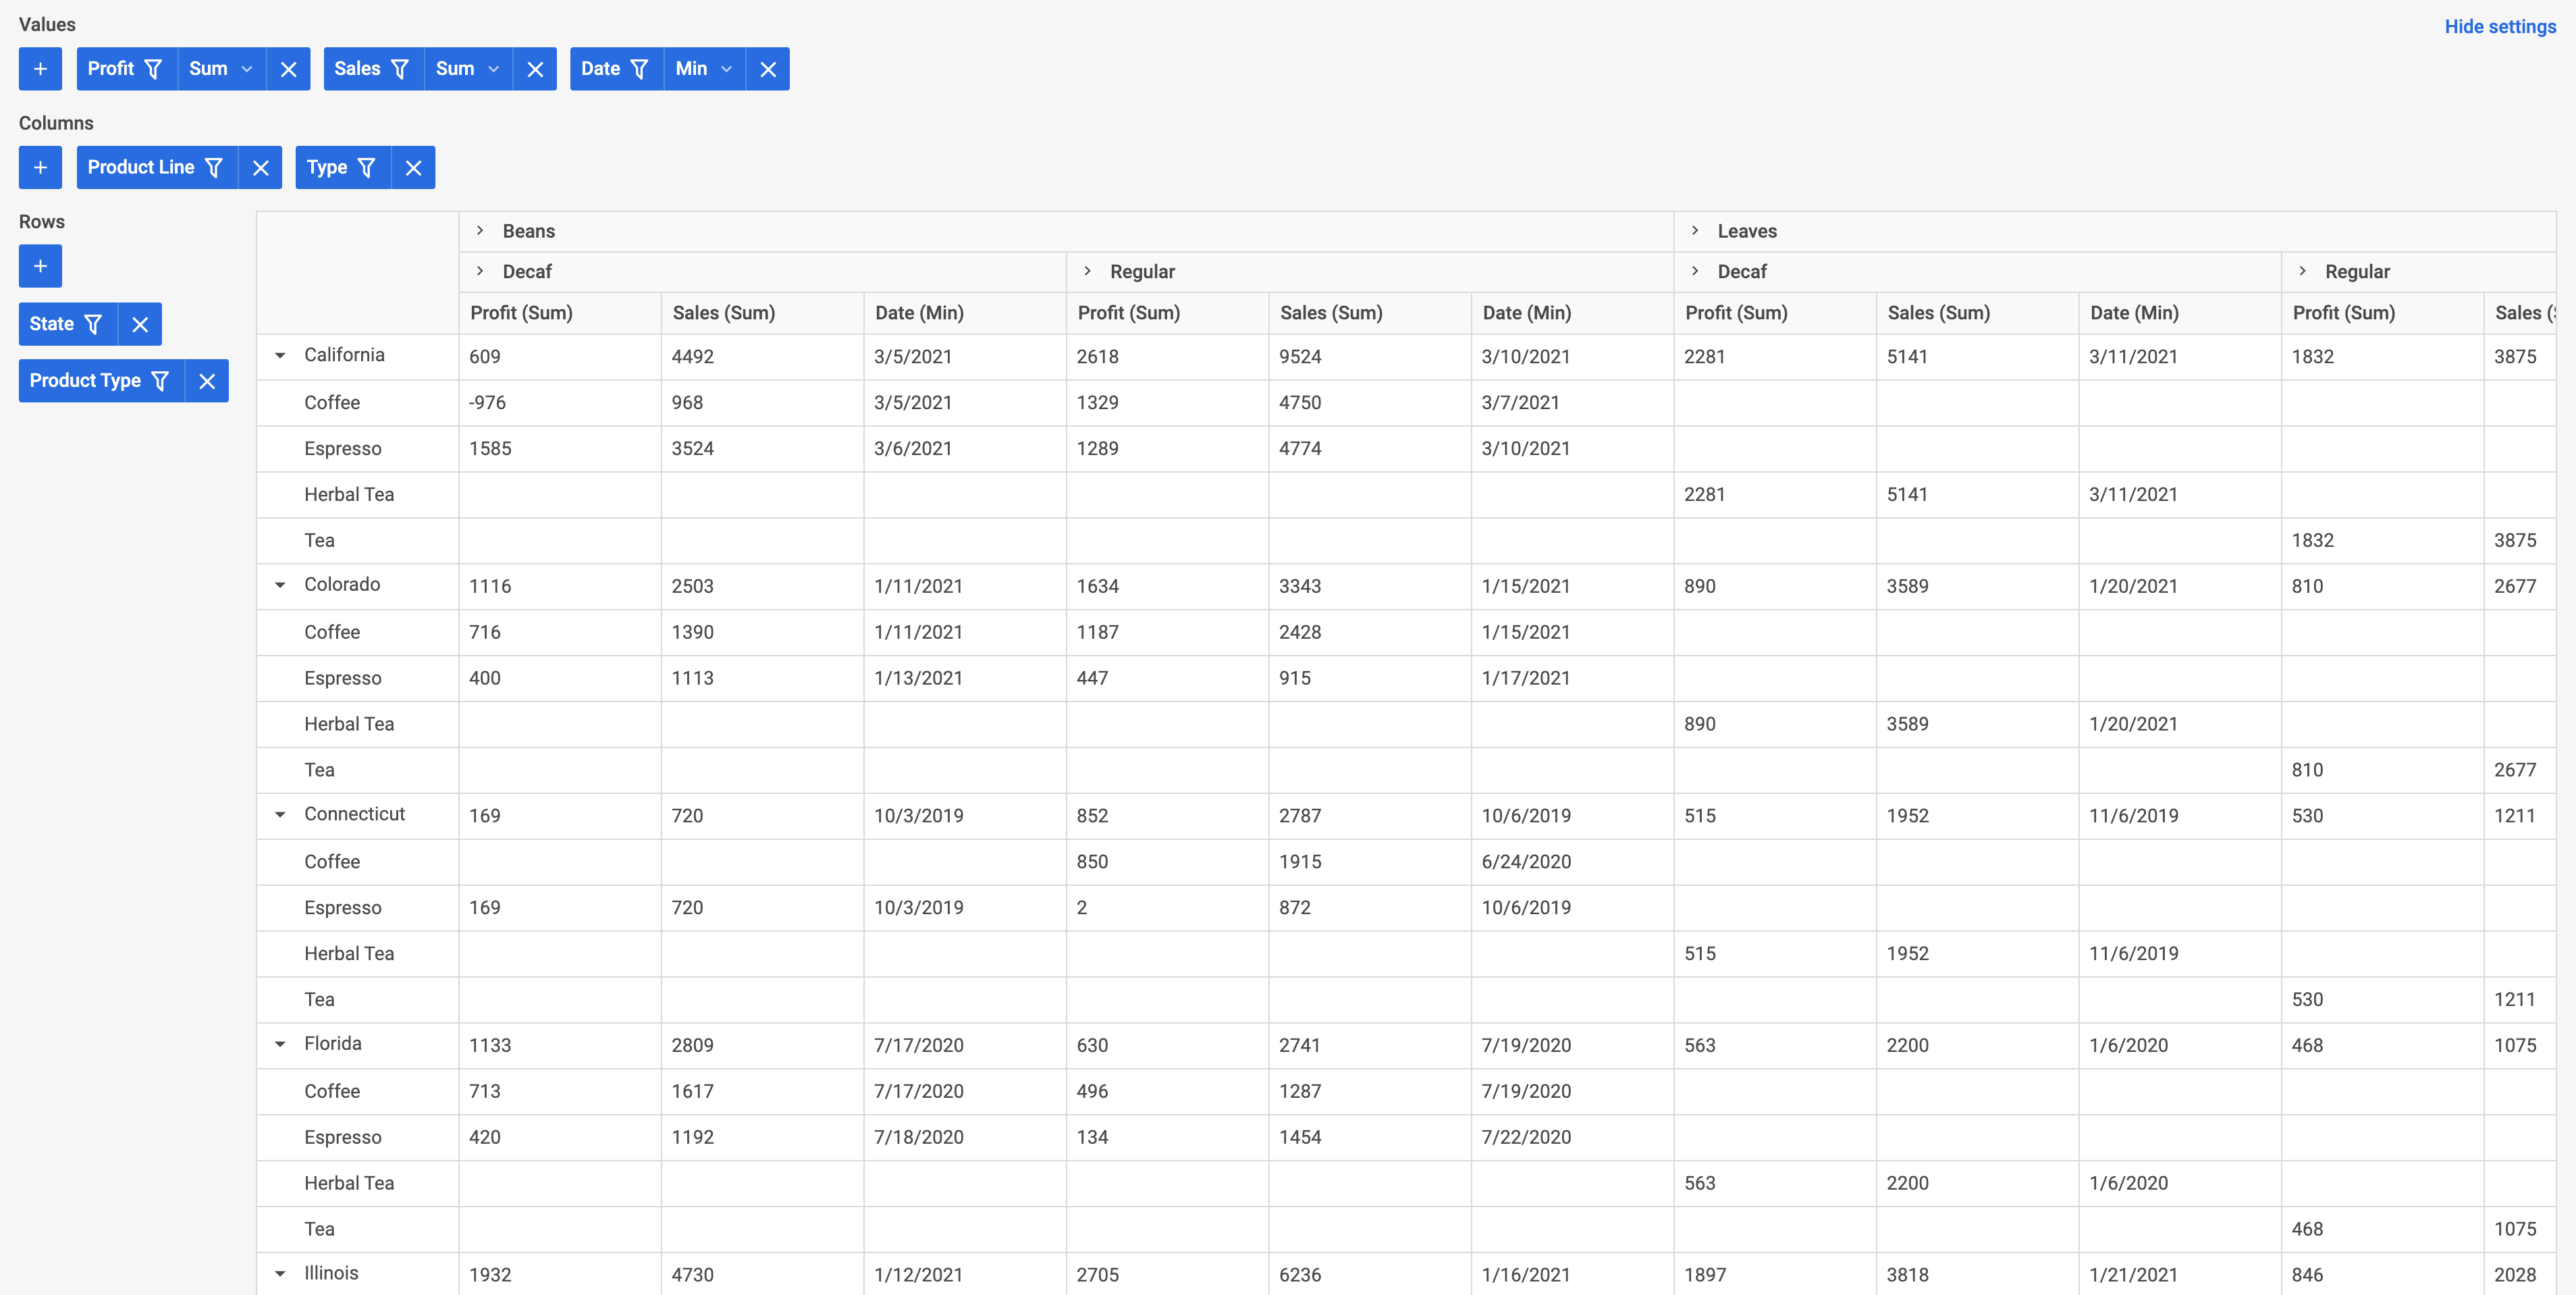Open the Profit Sum aggregation dropdown

tap(221, 69)
